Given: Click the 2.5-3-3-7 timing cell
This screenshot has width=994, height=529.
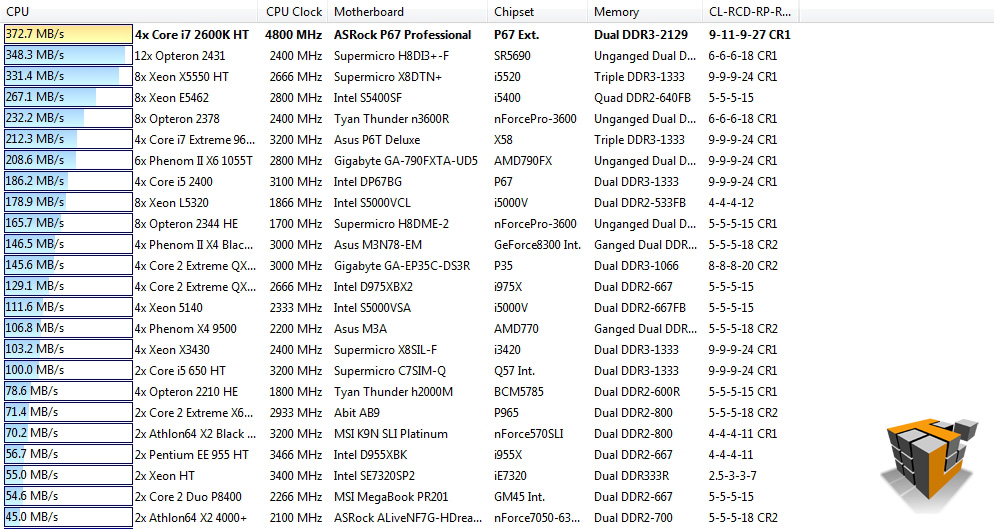Looking at the screenshot, I should (x=732, y=476).
